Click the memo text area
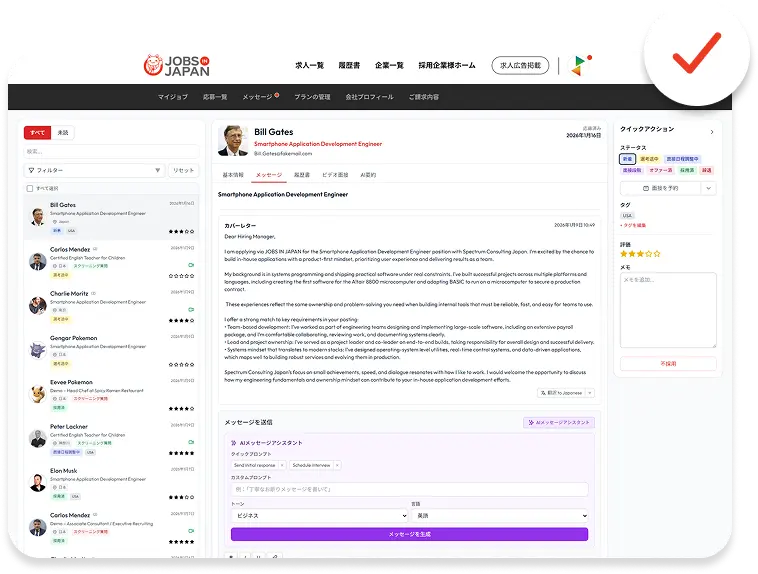The image size is (758, 574). click(x=668, y=310)
